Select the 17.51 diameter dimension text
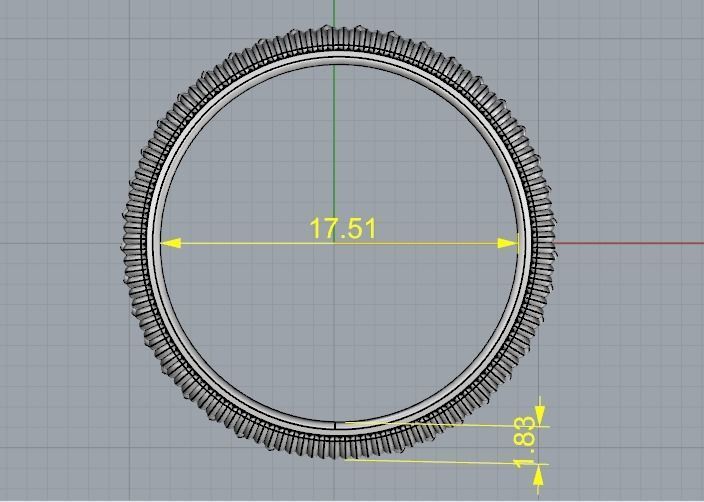The height and width of the screenshot is (502, 704). point(343,228)
